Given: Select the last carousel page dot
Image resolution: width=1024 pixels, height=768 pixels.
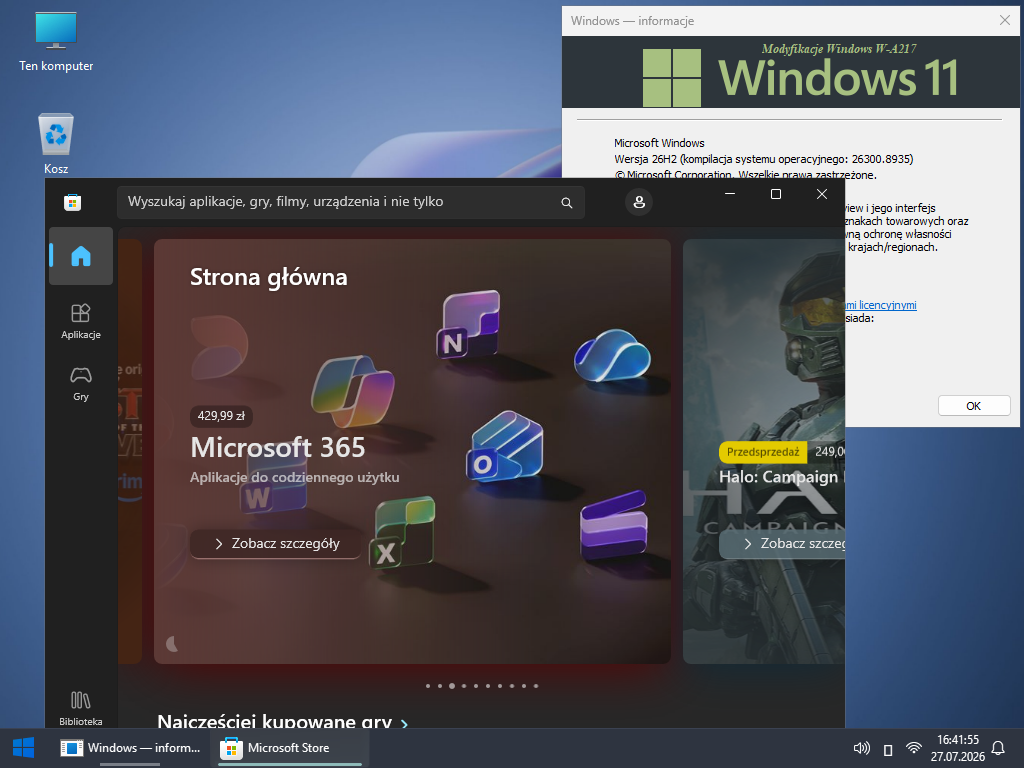Looking at the screenshot, I should pos(536,686).
